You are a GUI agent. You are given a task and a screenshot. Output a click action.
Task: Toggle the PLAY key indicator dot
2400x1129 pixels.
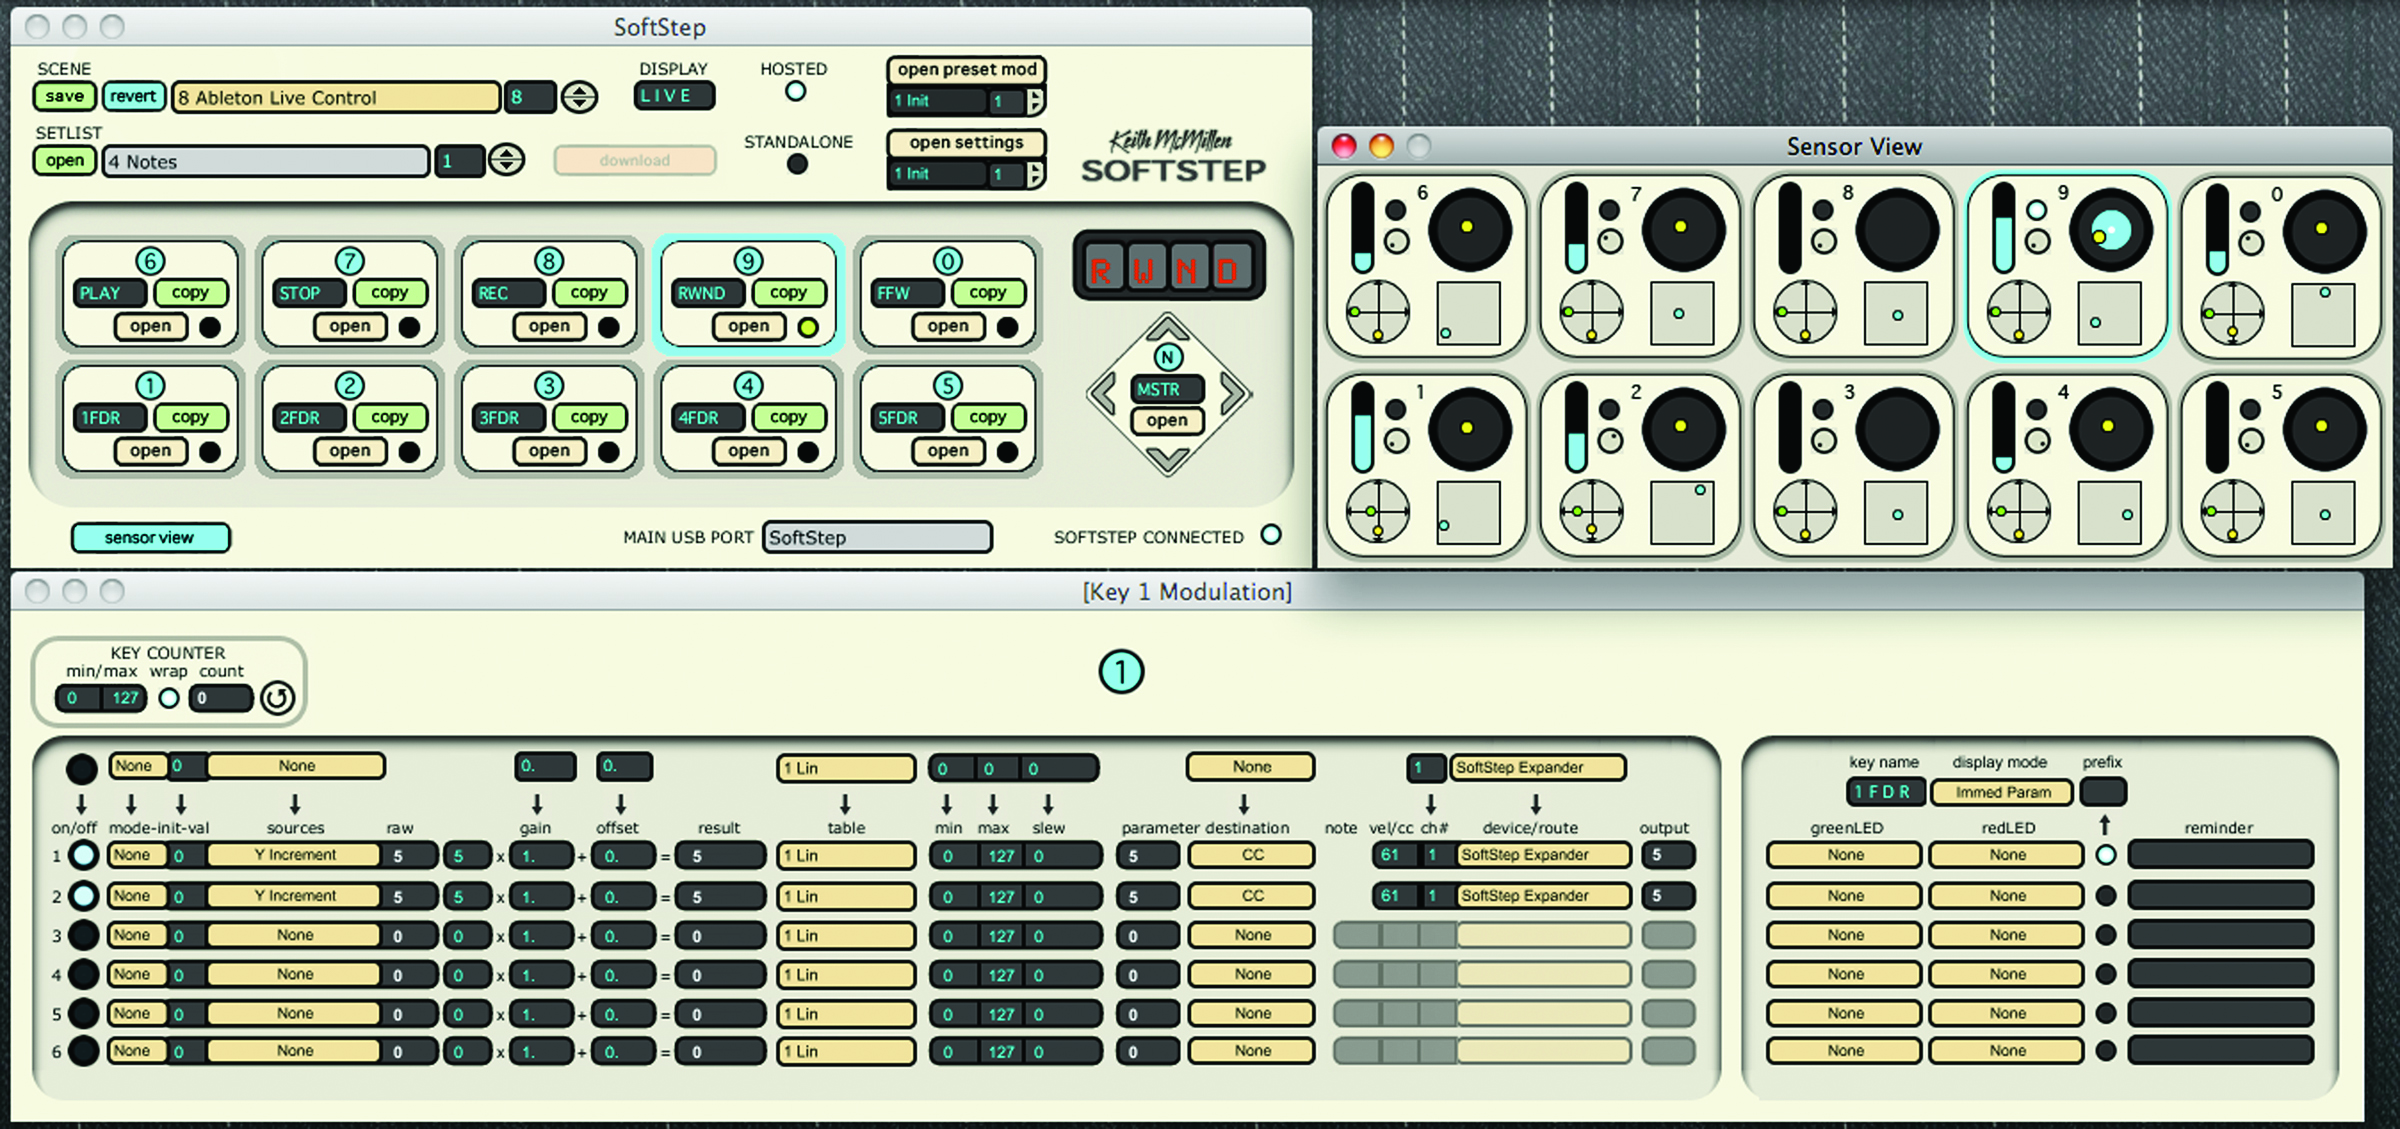coord(210,327)
